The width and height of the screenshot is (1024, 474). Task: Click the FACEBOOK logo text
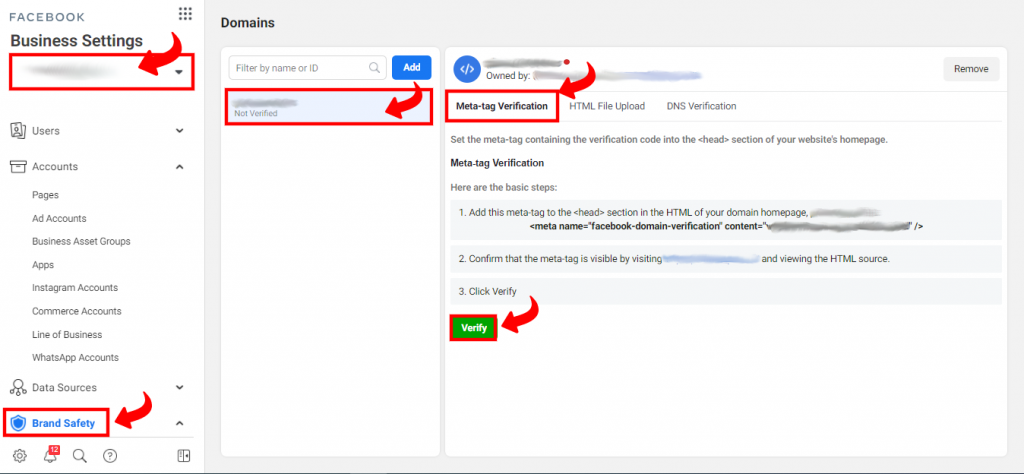47,16
